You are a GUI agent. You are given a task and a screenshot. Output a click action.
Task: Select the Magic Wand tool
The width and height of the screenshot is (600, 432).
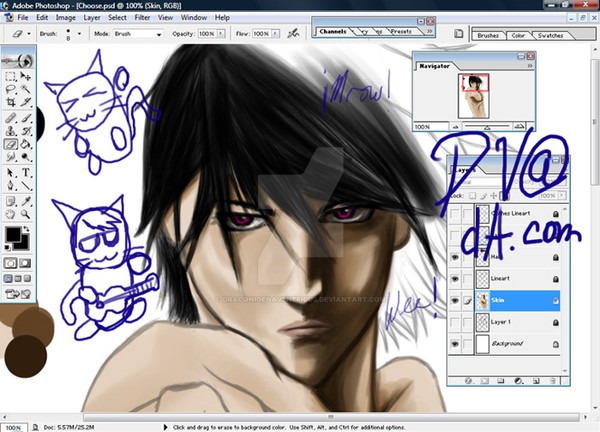[x=26, y=90]
